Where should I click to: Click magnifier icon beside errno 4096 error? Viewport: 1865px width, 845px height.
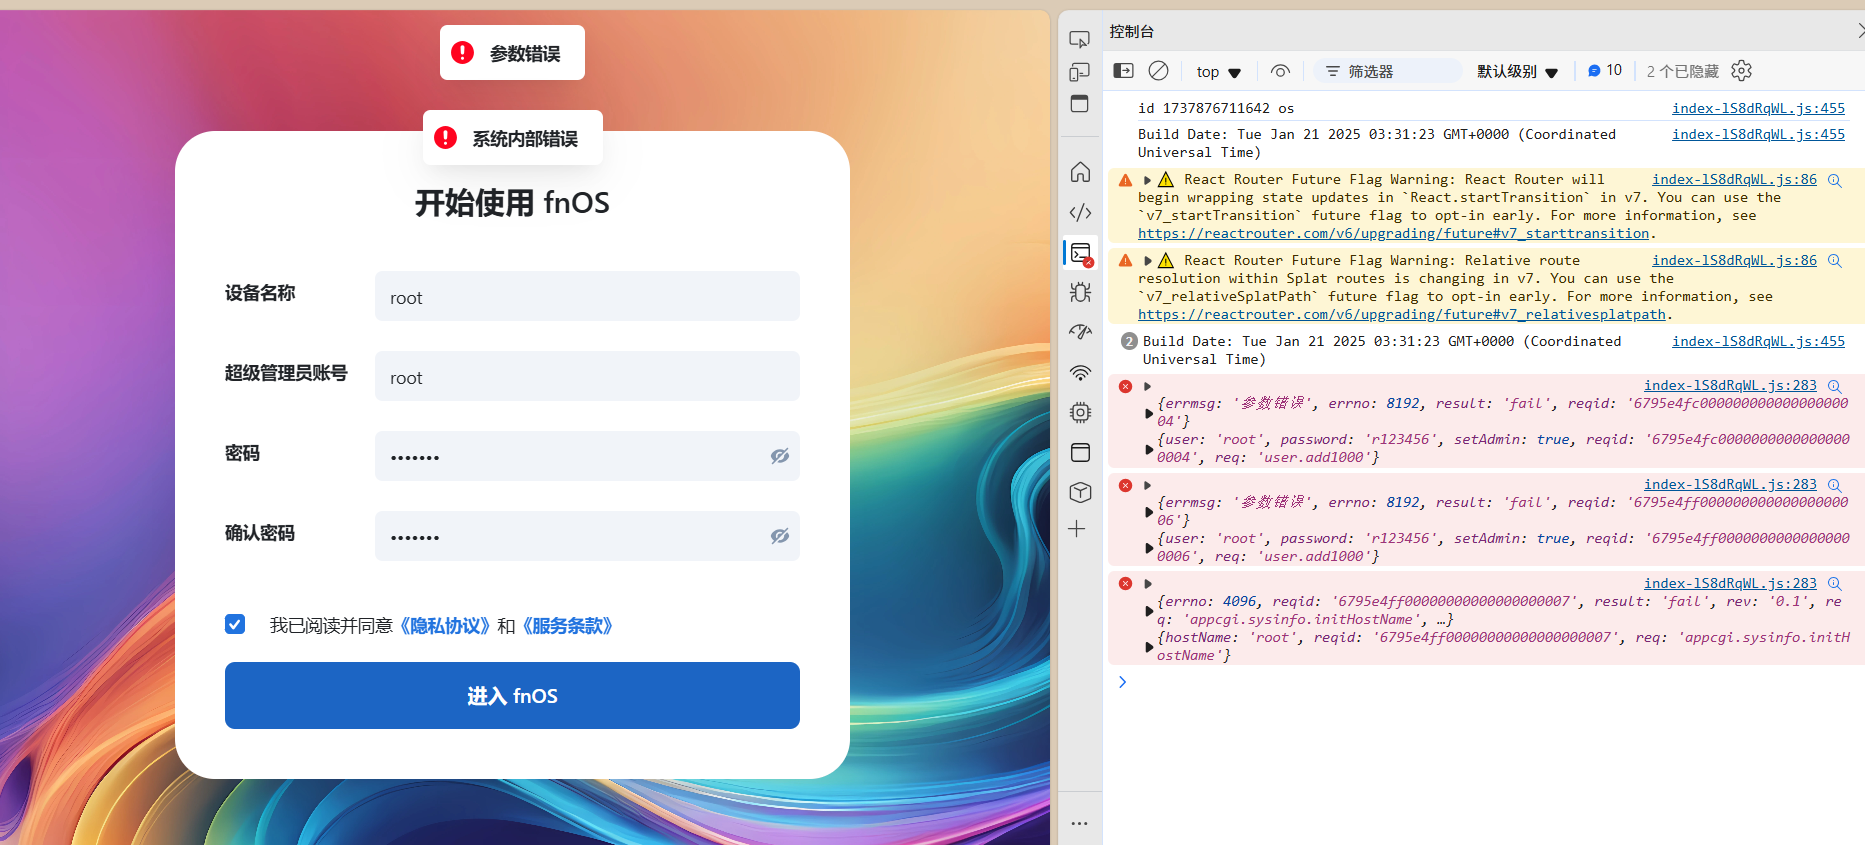[x=1835, y=584]
